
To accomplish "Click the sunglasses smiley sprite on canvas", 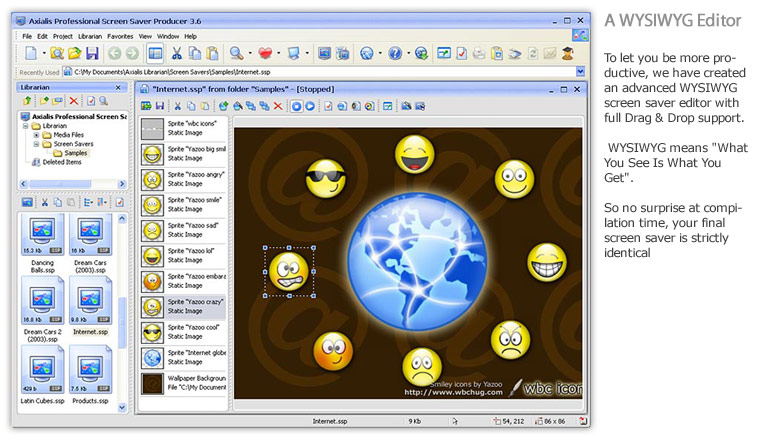I will point(325,178).
